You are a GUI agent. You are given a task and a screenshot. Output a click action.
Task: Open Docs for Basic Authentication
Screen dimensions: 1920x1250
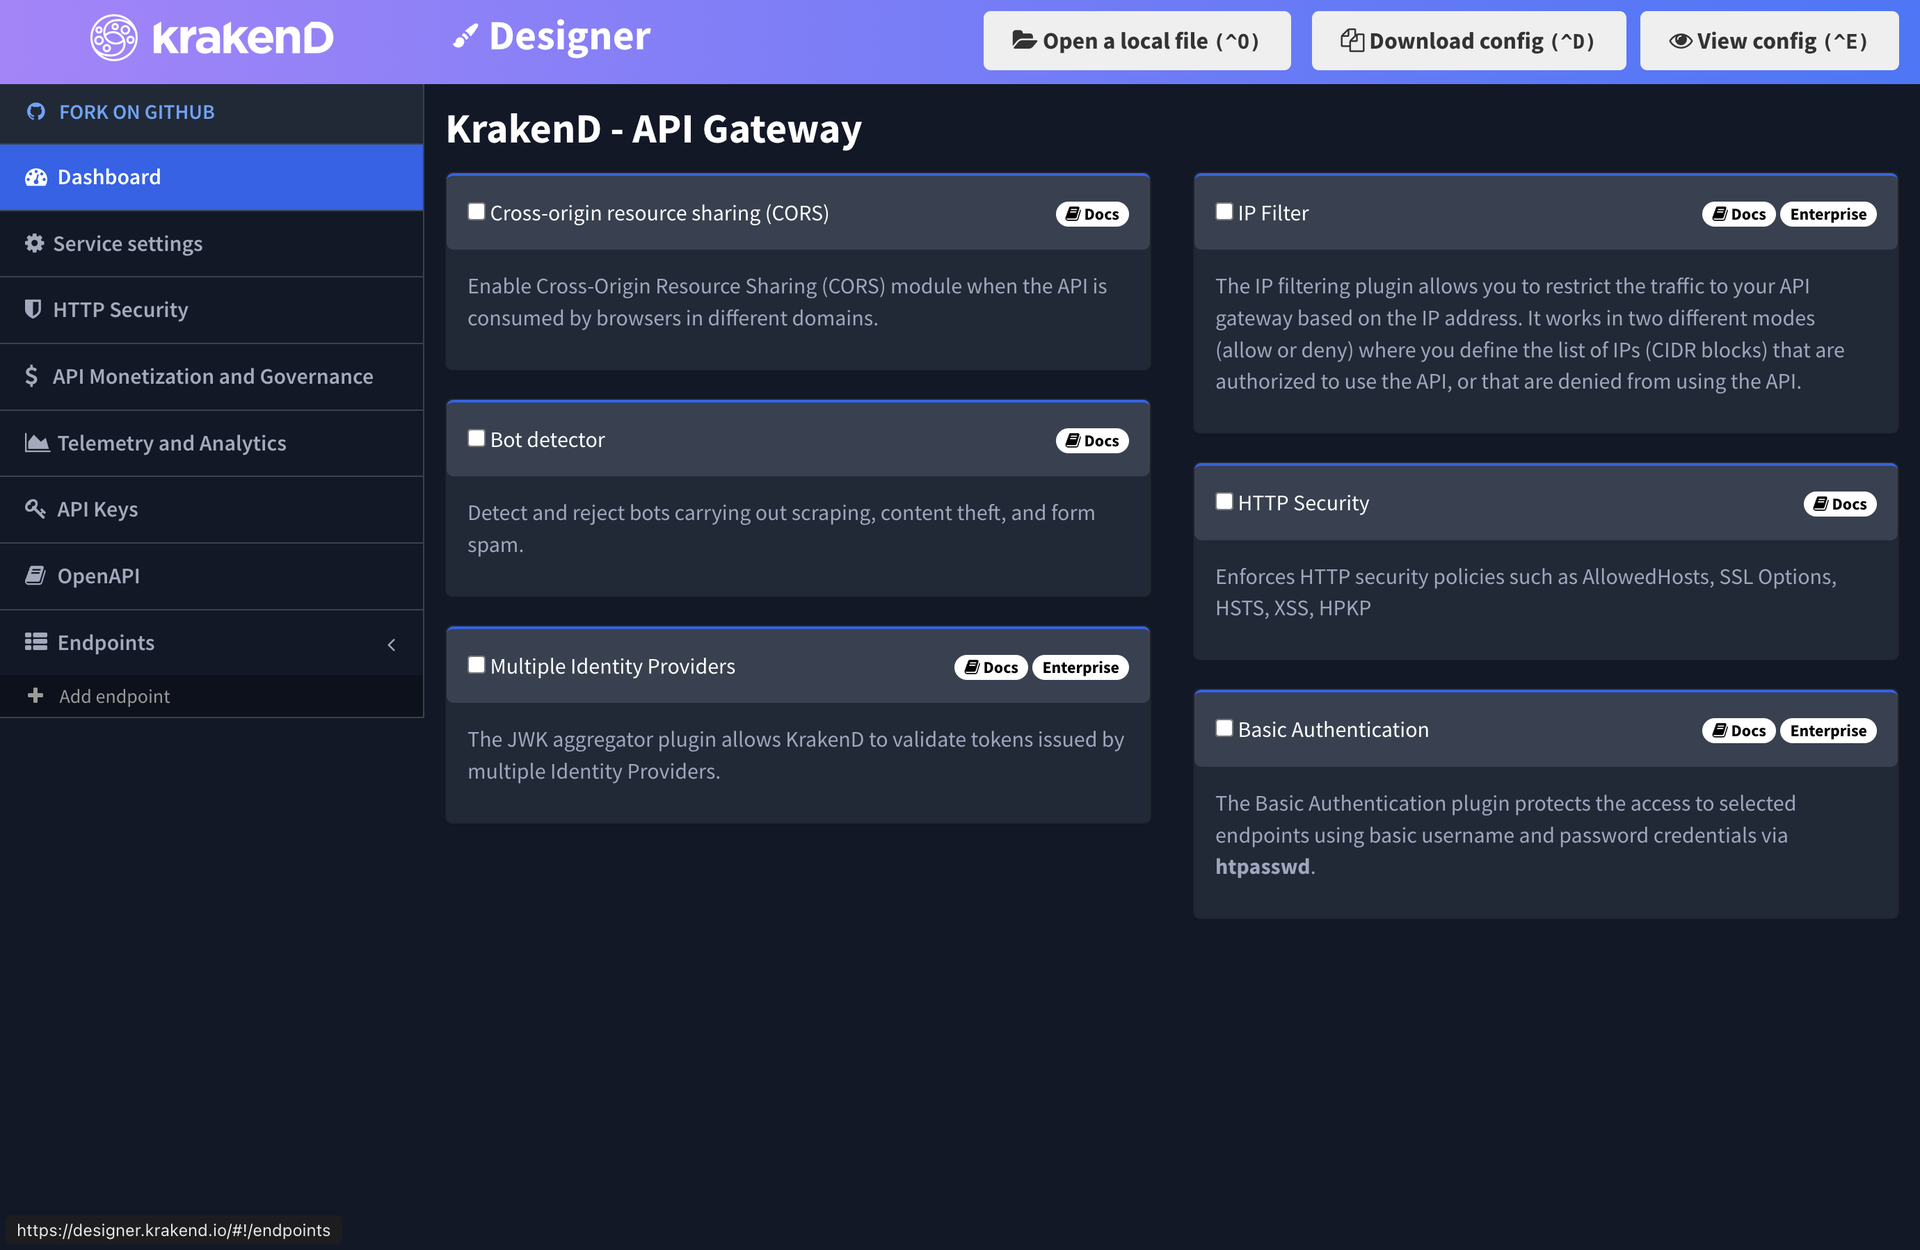click(1739, 731)
